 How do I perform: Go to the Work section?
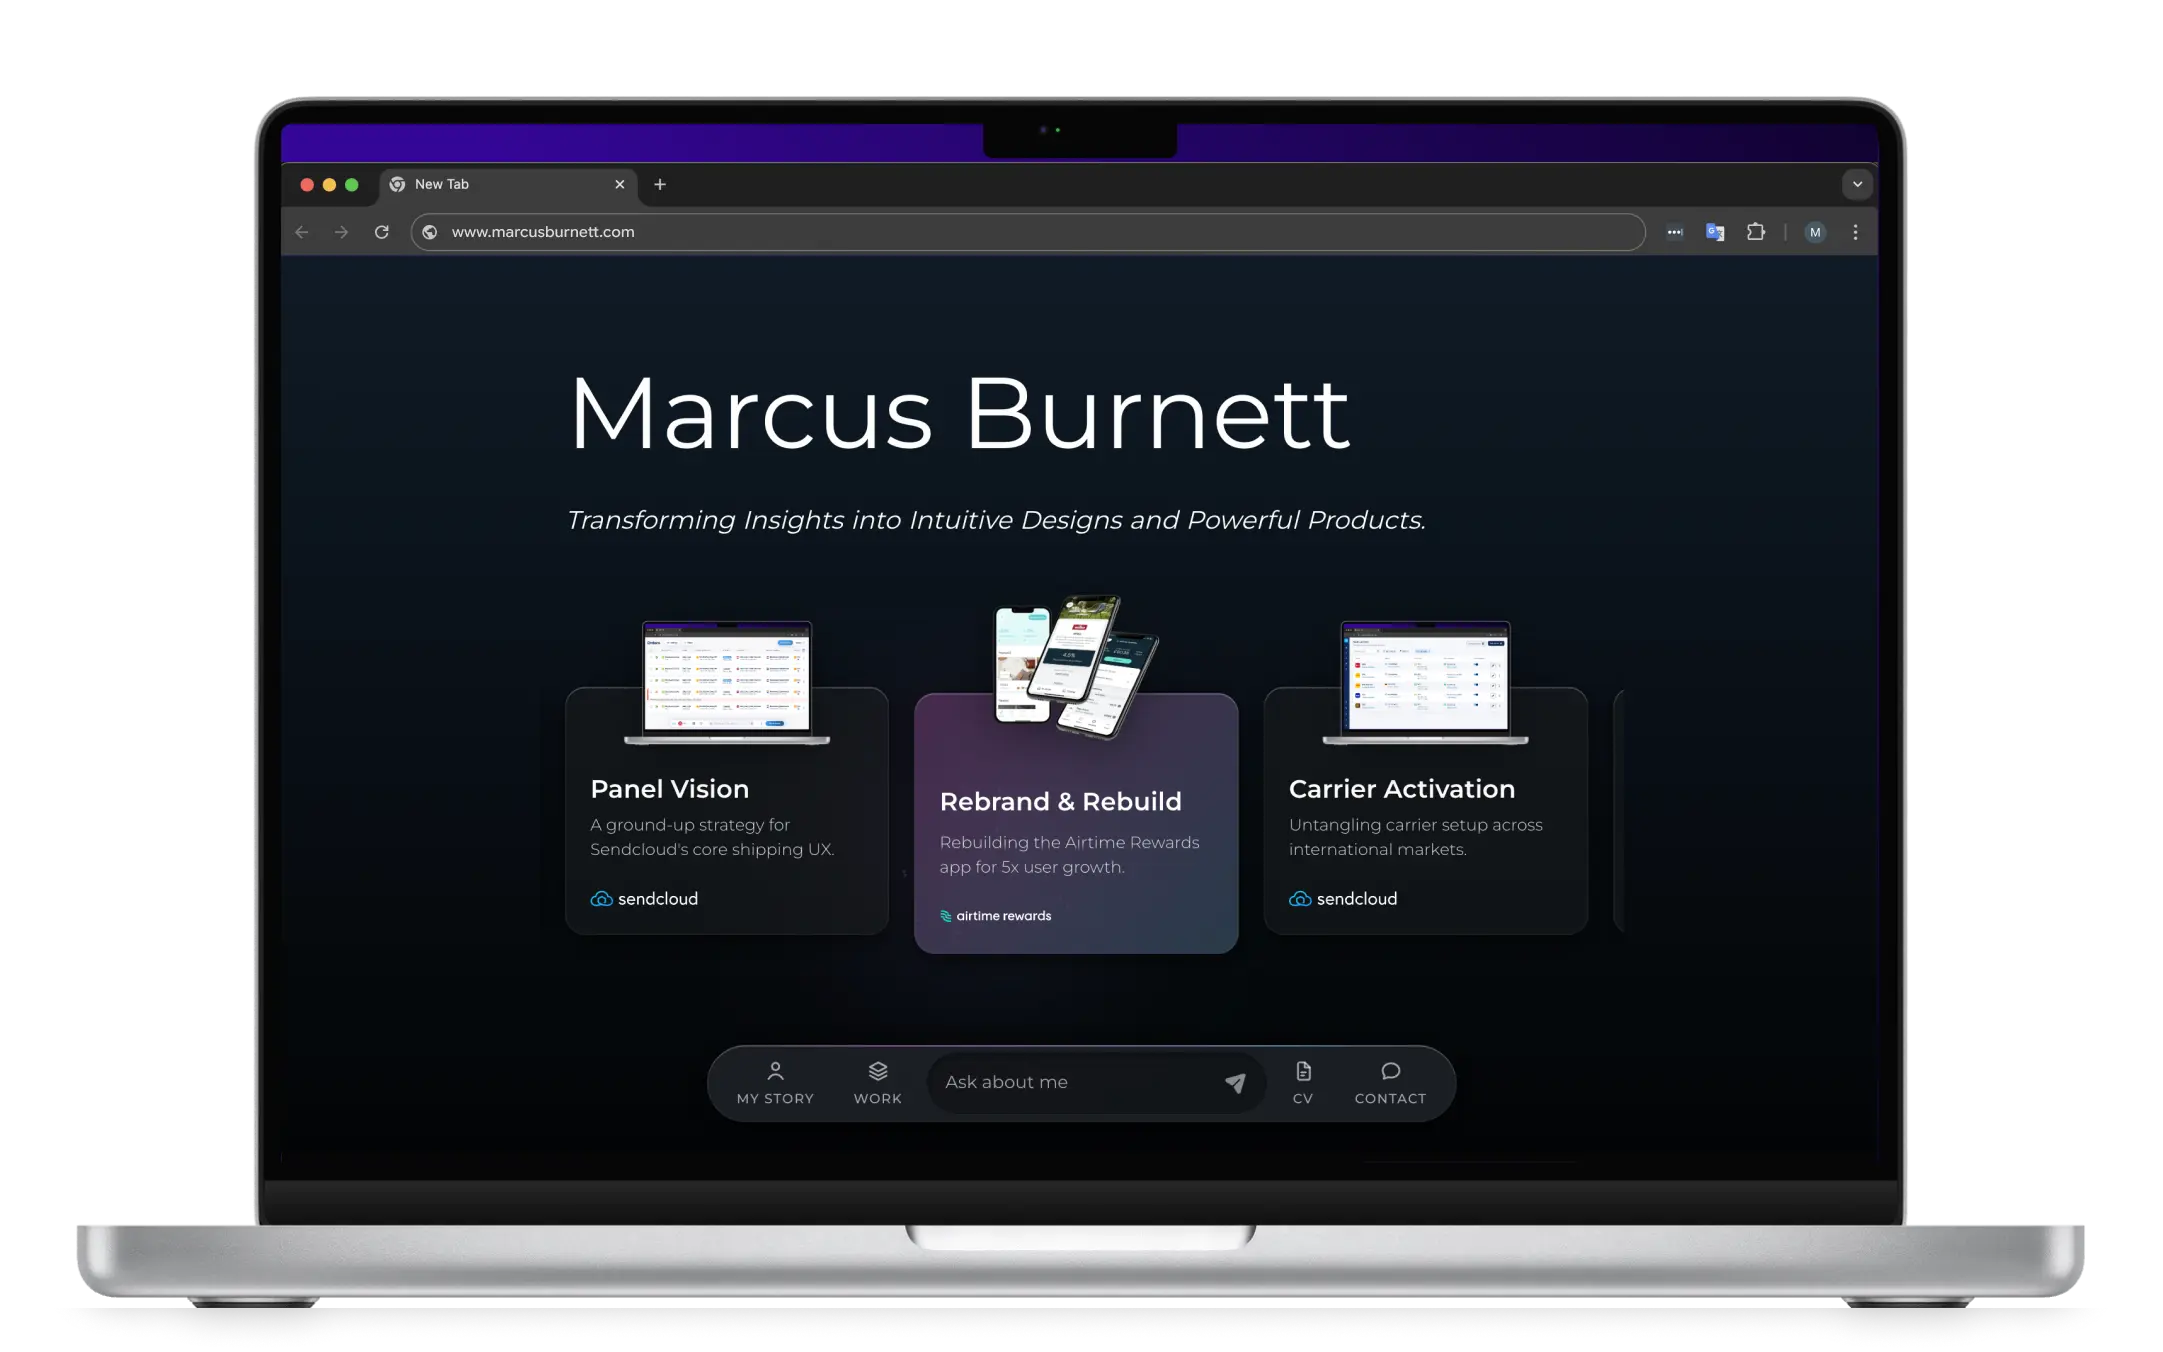[x=877, y=1084]
